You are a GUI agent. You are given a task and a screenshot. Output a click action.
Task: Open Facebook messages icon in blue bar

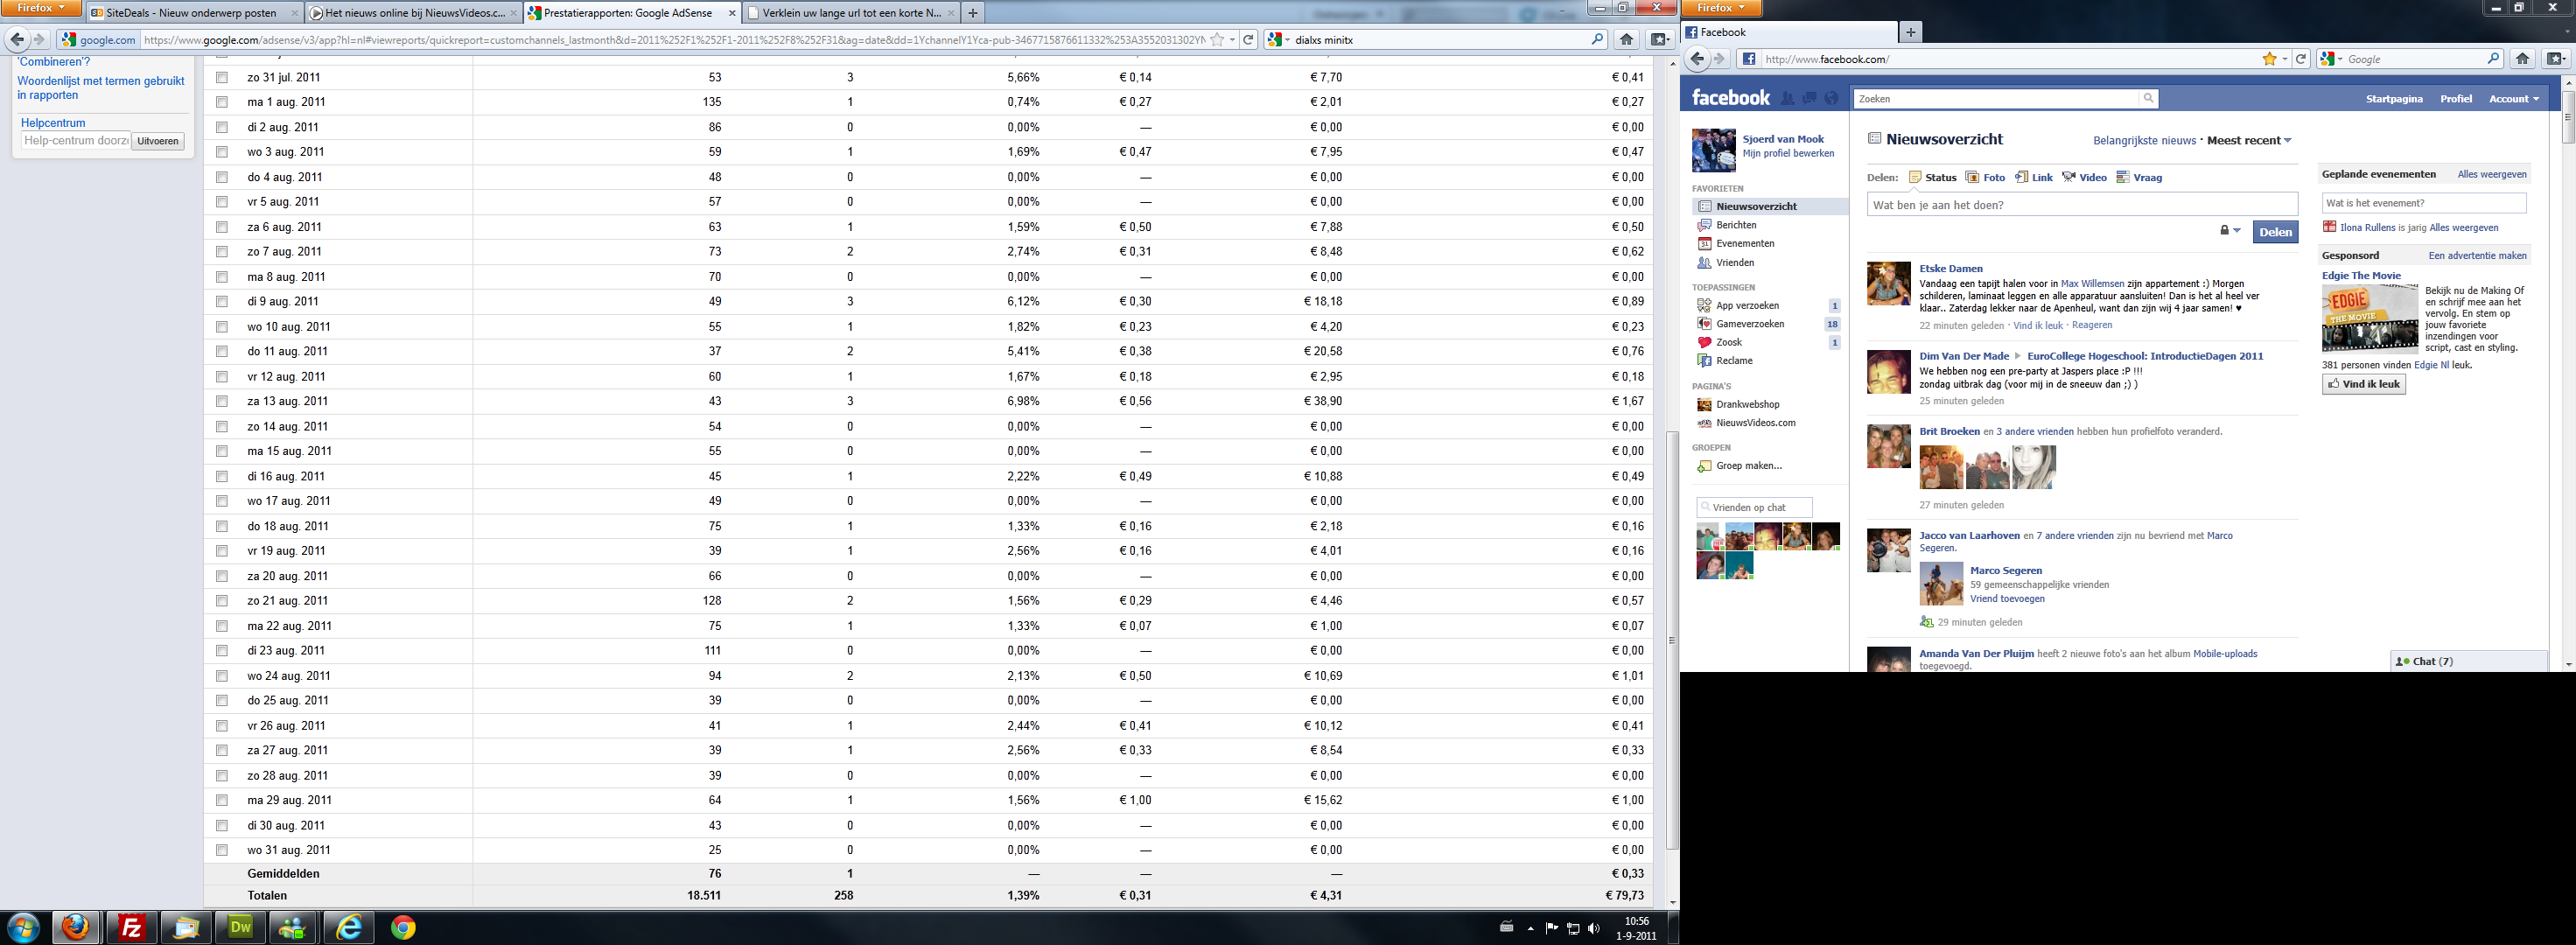click(x=1810, y=98)
